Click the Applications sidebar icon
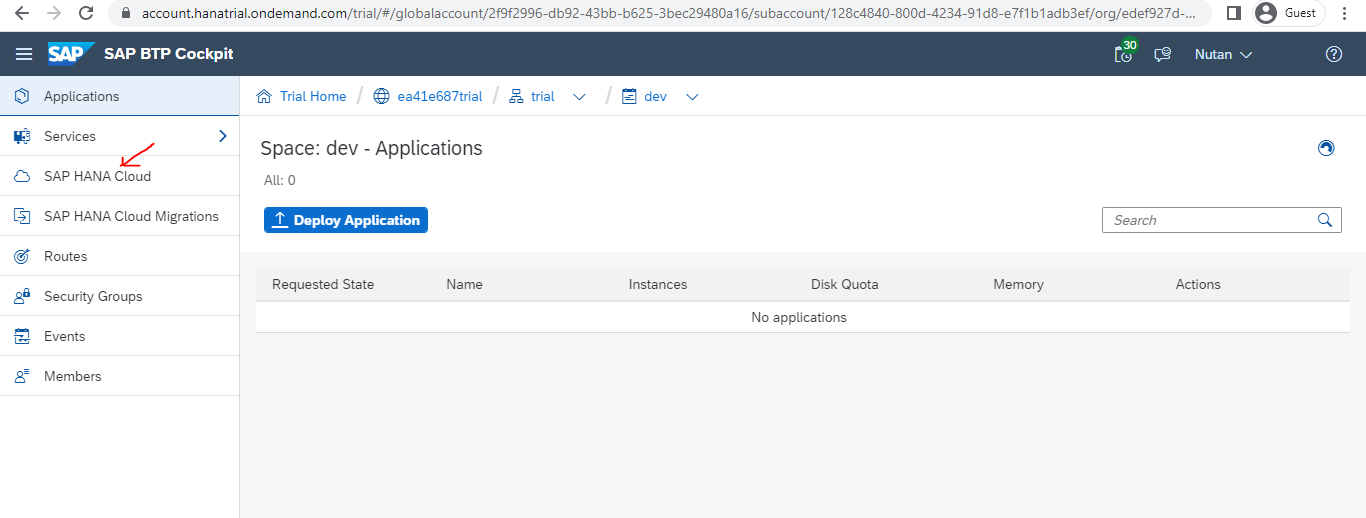This screenshot has height=518, width=1366. tap(22, 96)
